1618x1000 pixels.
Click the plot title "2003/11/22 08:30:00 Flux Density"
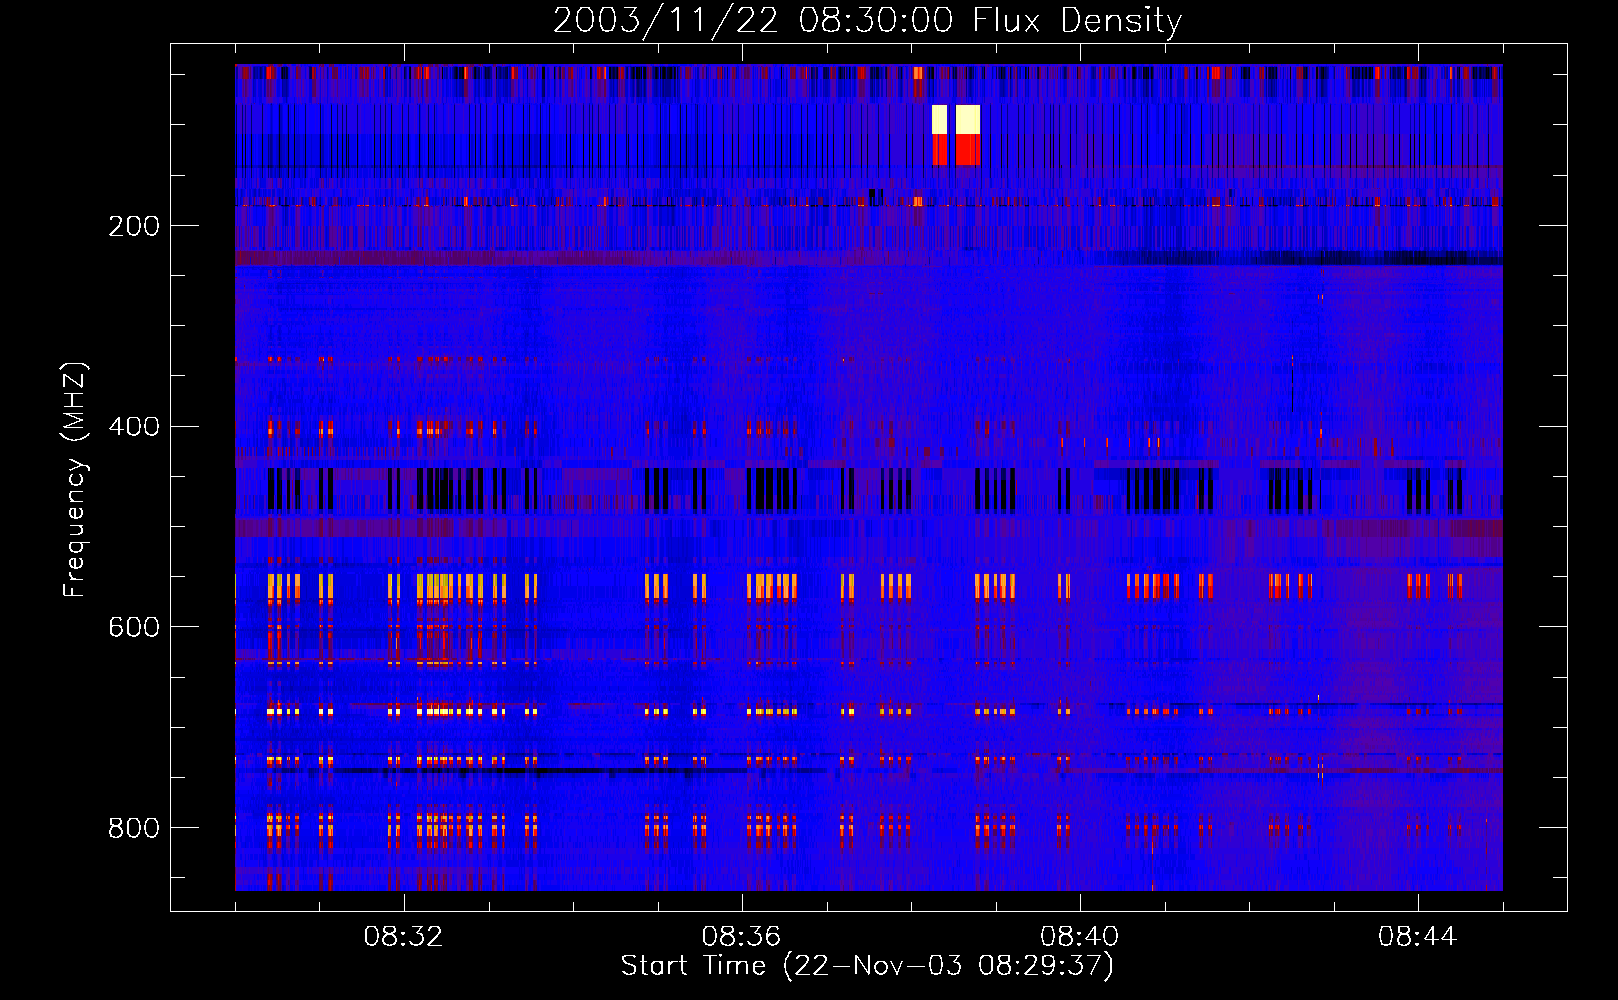(x=868, y=20)
